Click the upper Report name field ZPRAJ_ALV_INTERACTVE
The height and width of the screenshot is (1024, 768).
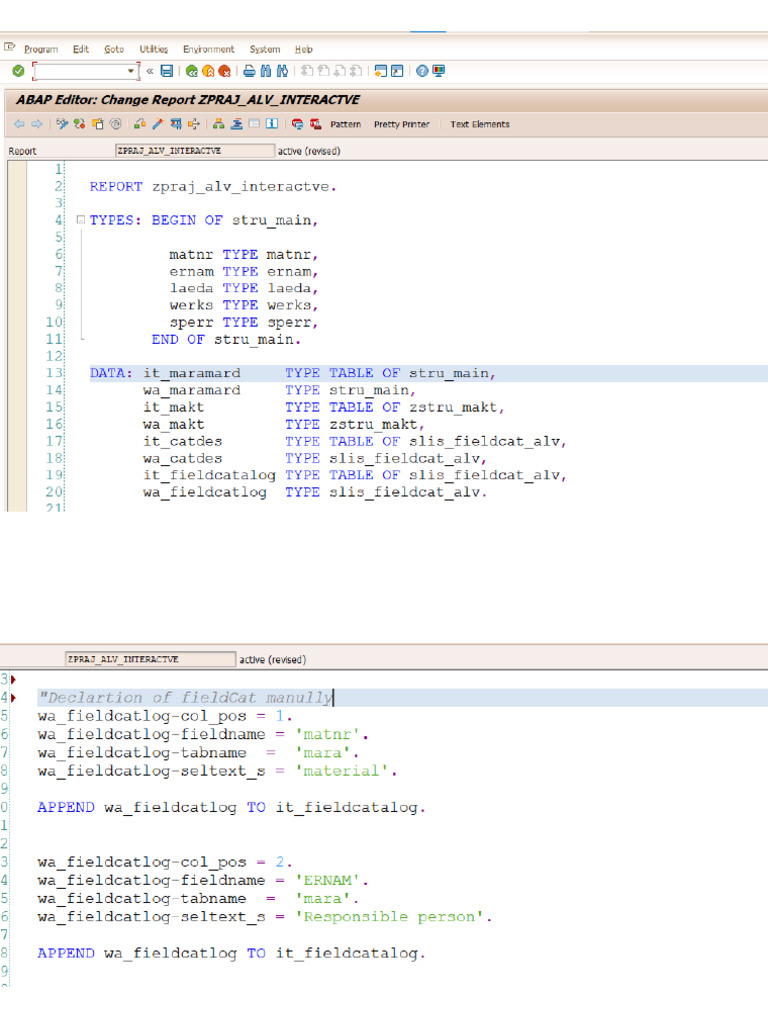click(195, 151)
